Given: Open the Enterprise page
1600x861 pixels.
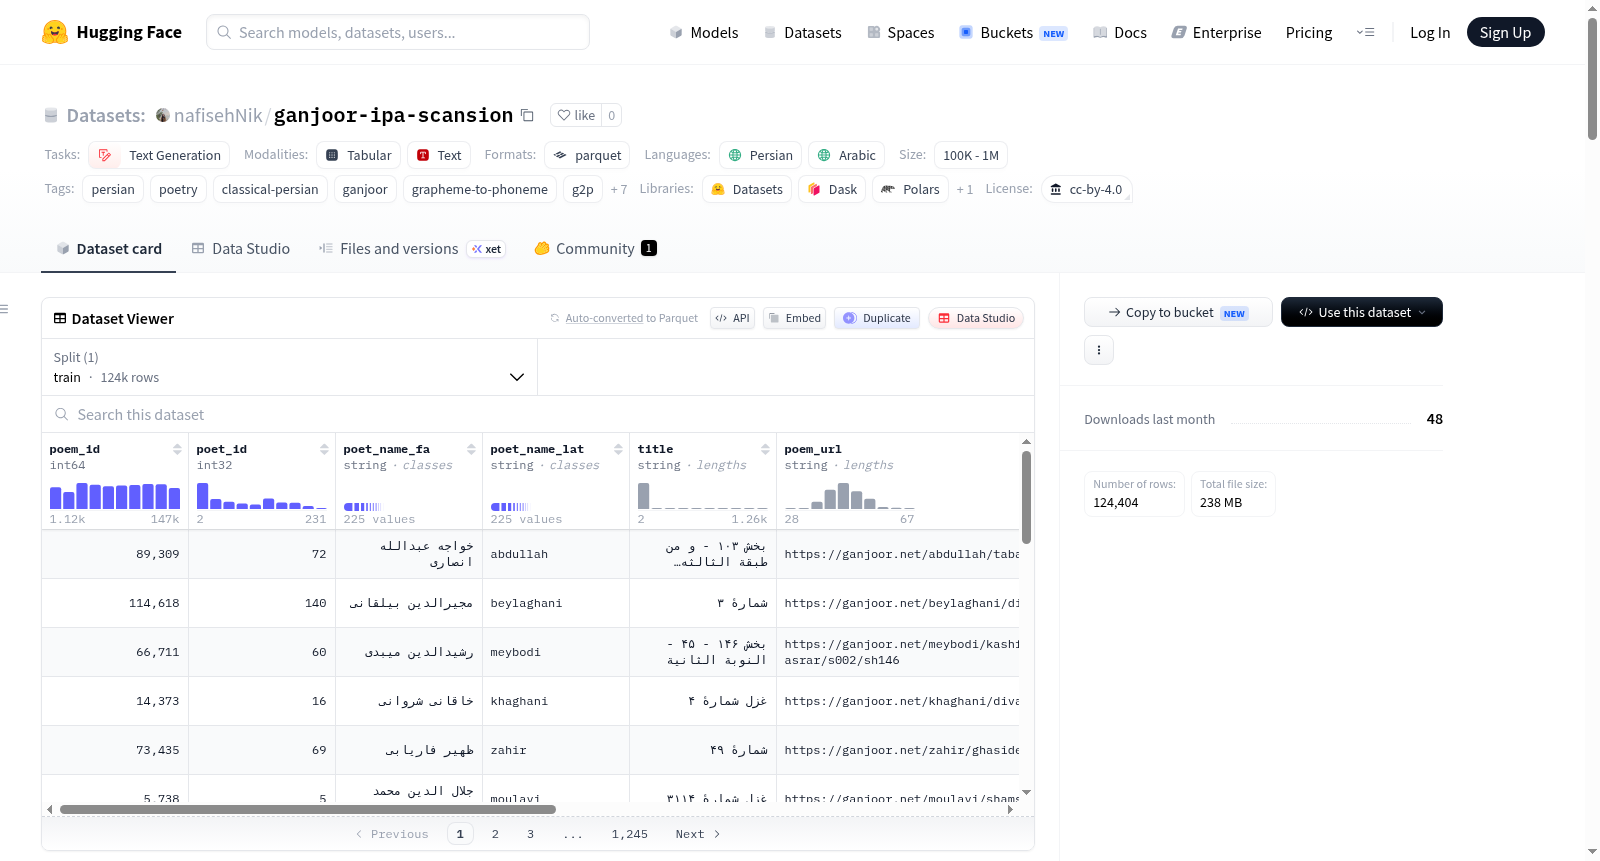Looking at the screenshot, I should point(1216,32).
